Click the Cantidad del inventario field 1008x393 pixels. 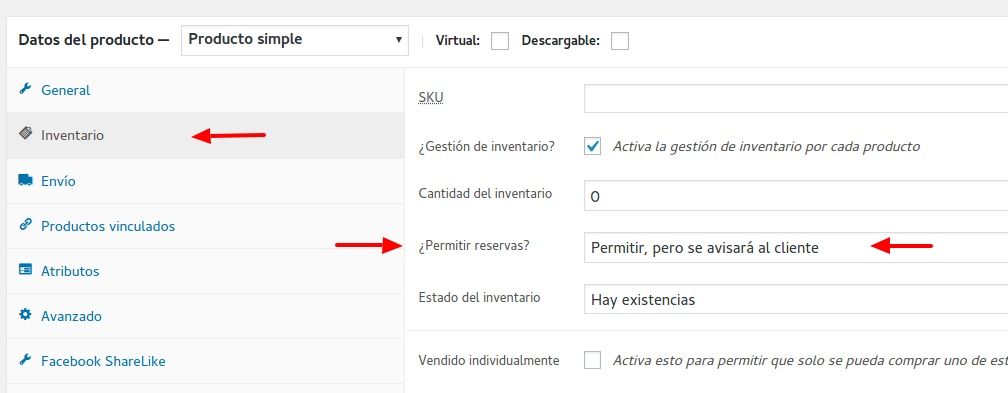[x=796, y=196]
